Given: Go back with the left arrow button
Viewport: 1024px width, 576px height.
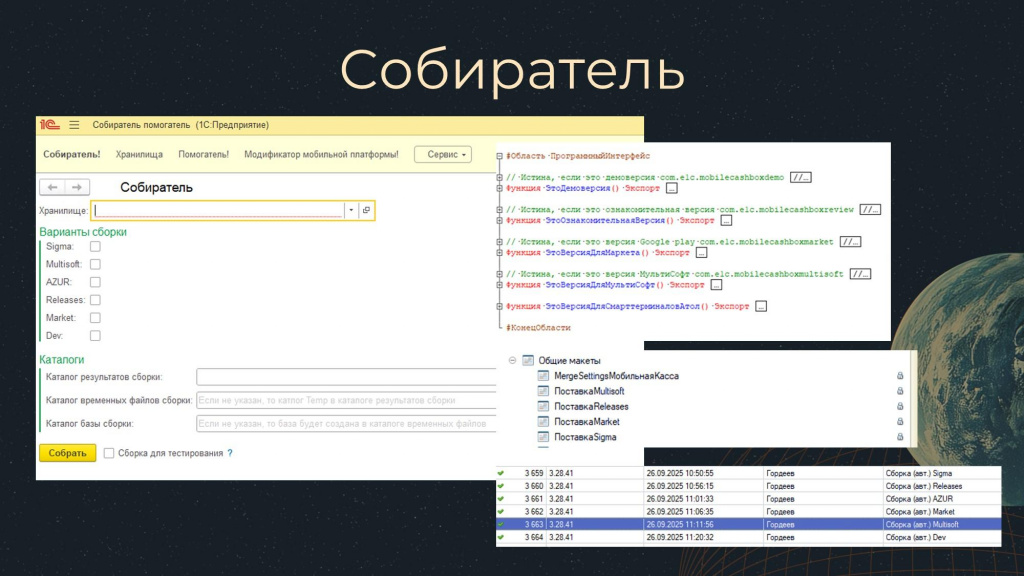Looking at the screenshot, I should tap(52, 187).
